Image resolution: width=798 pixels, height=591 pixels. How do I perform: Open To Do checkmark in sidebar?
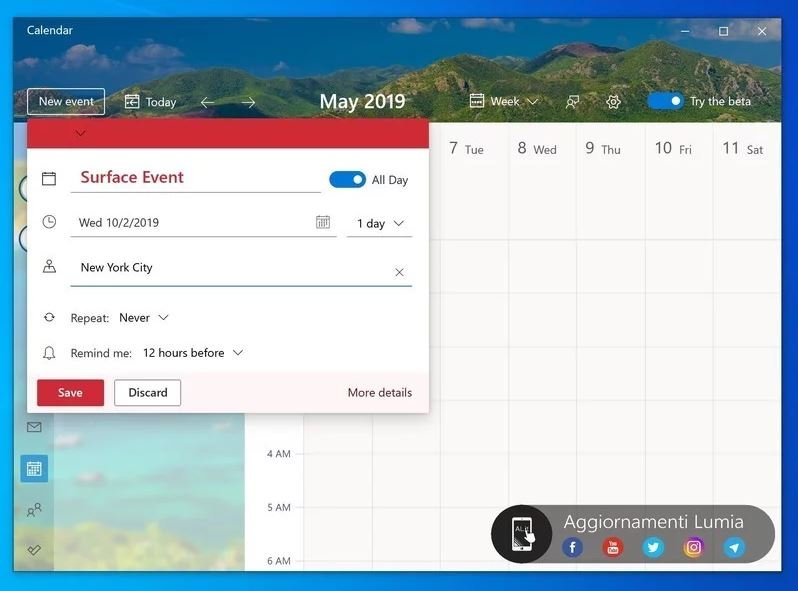(34, 550)
